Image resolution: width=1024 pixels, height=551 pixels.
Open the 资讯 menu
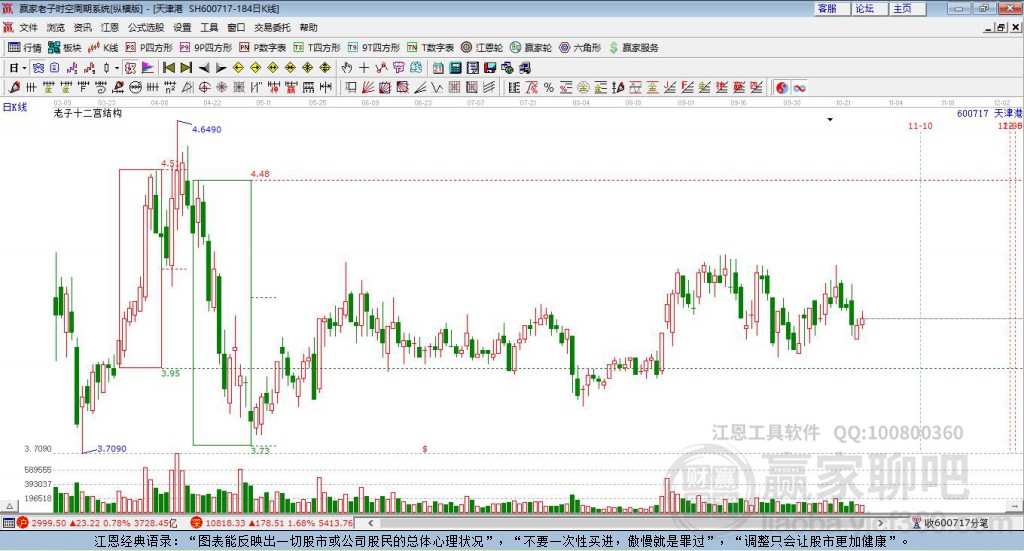tap(82, 27)
